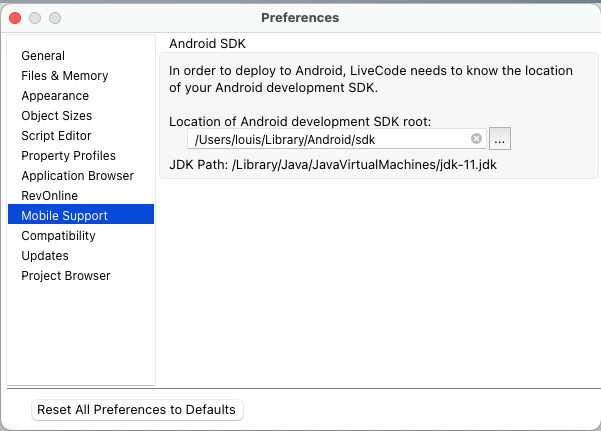Open Object Sizes preferences
Screen dimensions: 601x431
(56, 116)
